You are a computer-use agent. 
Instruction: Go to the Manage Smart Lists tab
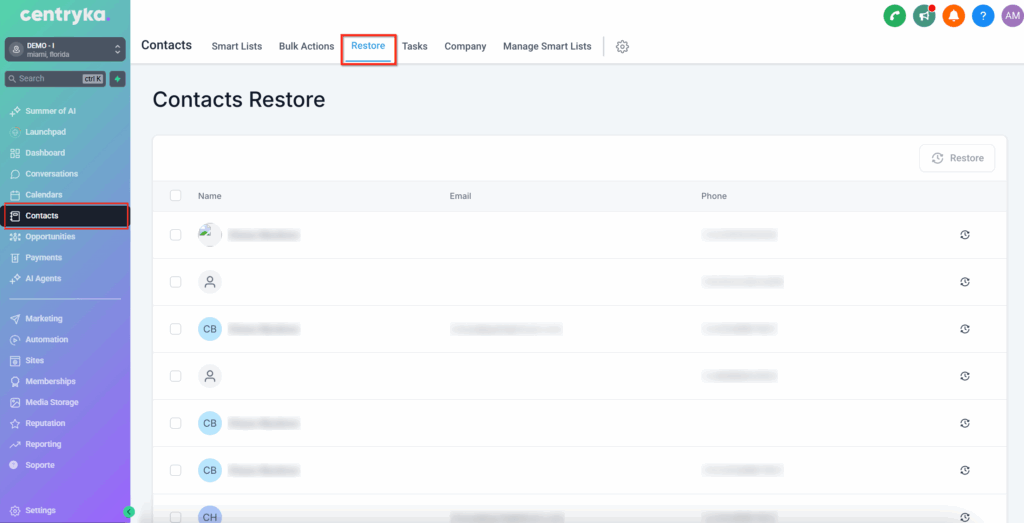pos(547,47)
